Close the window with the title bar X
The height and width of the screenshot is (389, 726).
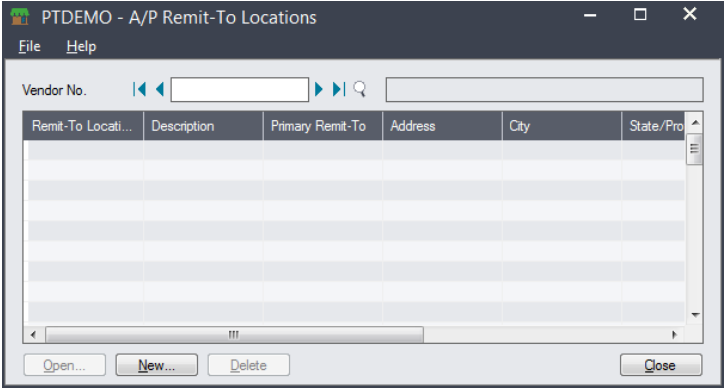[690, 14]
